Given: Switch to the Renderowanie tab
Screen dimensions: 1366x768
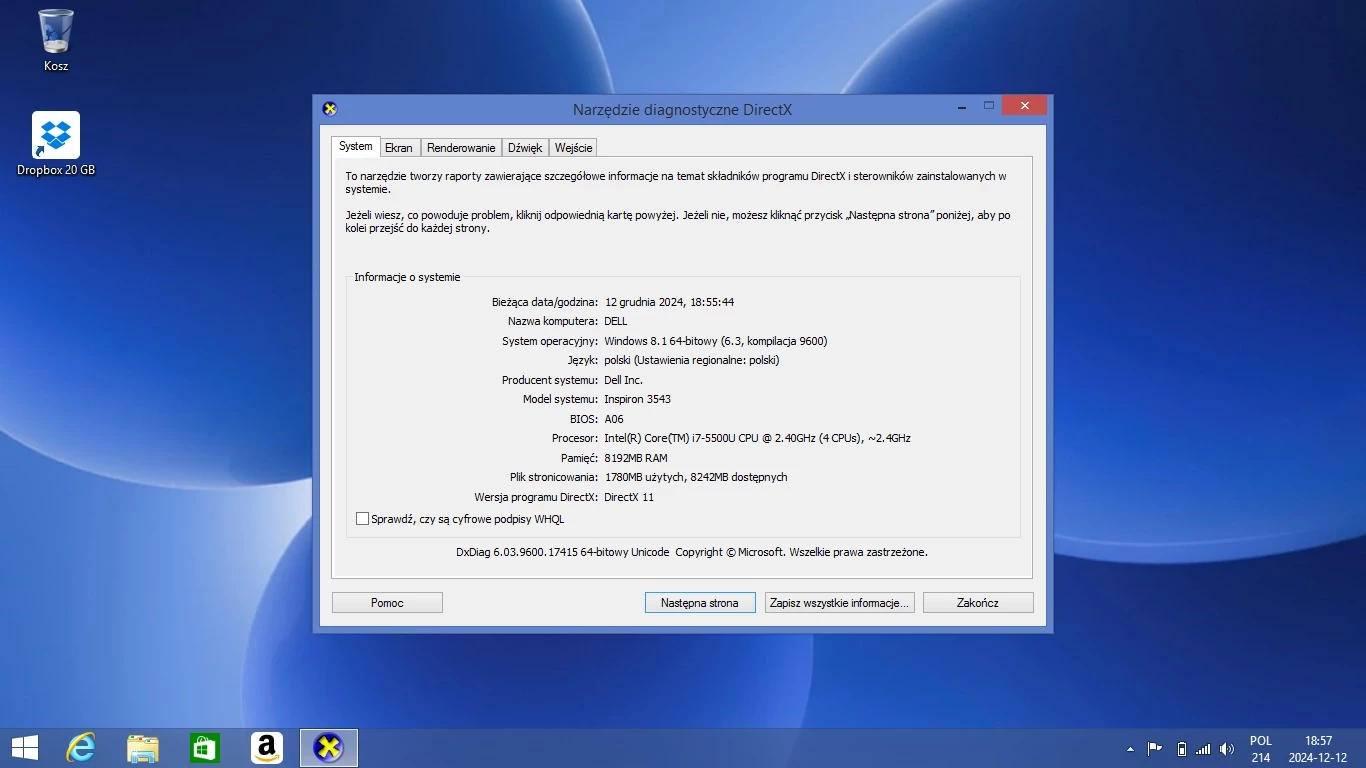Looking at the screenshot, I should tap(461, 148).
